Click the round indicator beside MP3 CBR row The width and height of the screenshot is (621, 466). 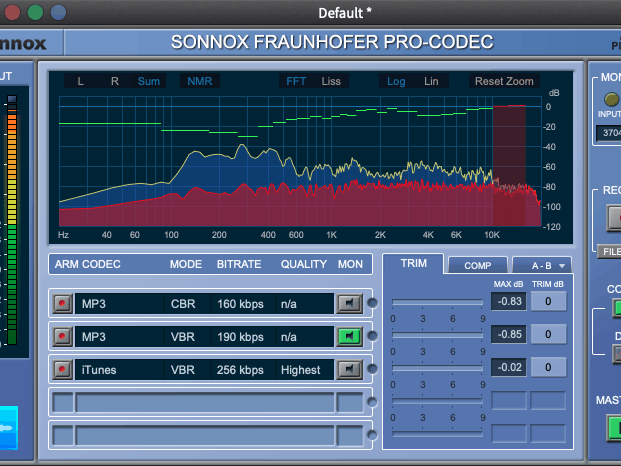[x=372, y=303]
